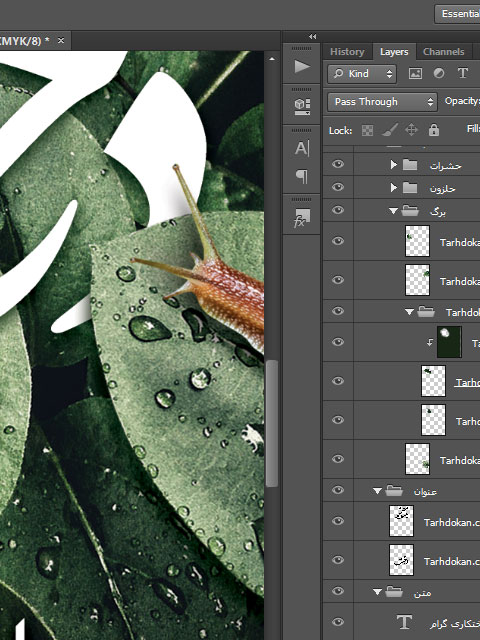Select the dark green clipped layer thumbnail
Image resolution: width=480 pixels, height=640 pixels.
click(449, 342)
